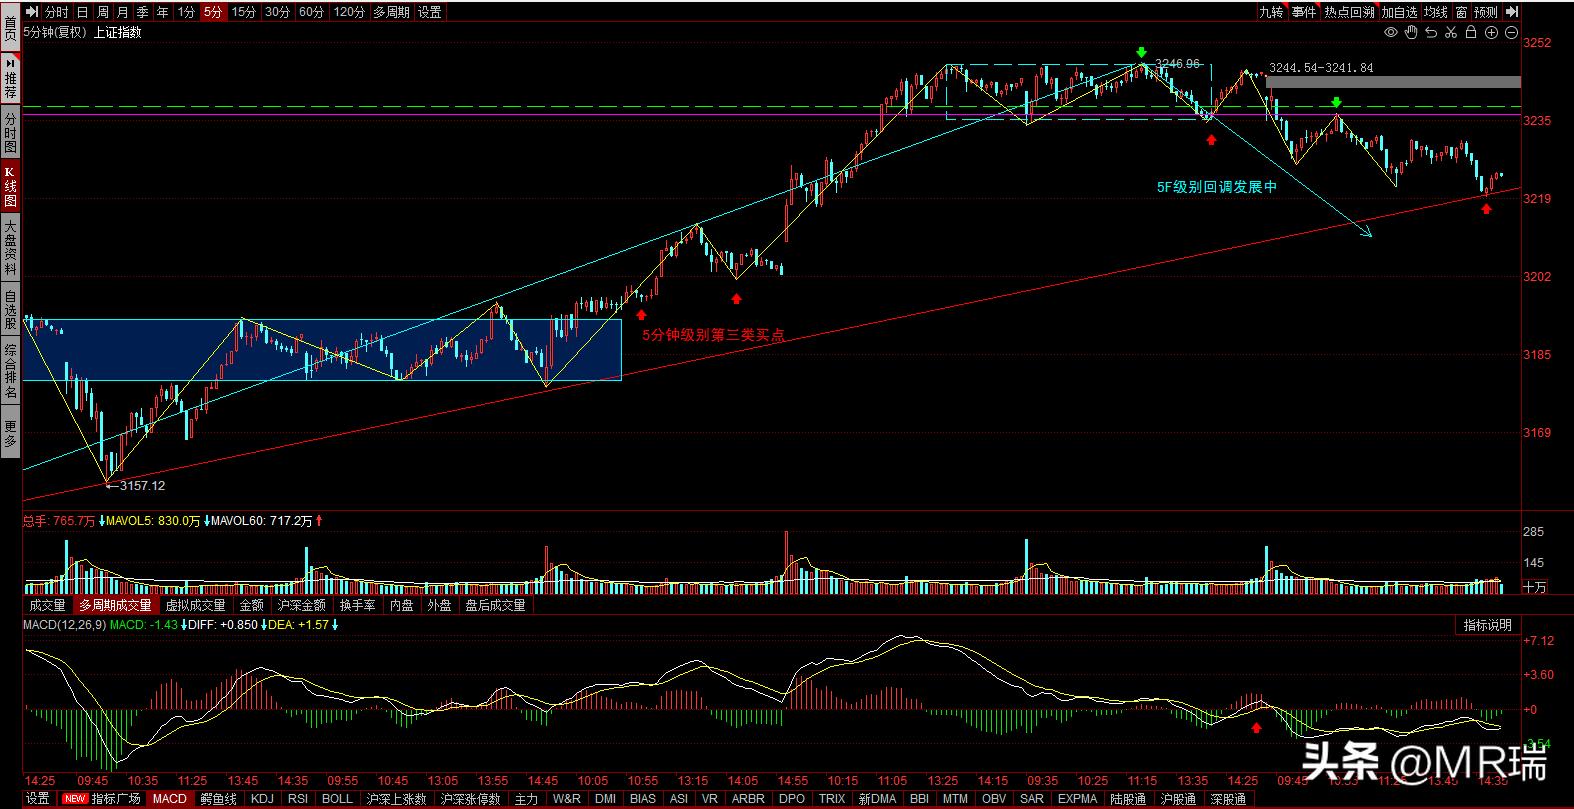
Task: Select the 外盘 tab
Action: (439, 605)
